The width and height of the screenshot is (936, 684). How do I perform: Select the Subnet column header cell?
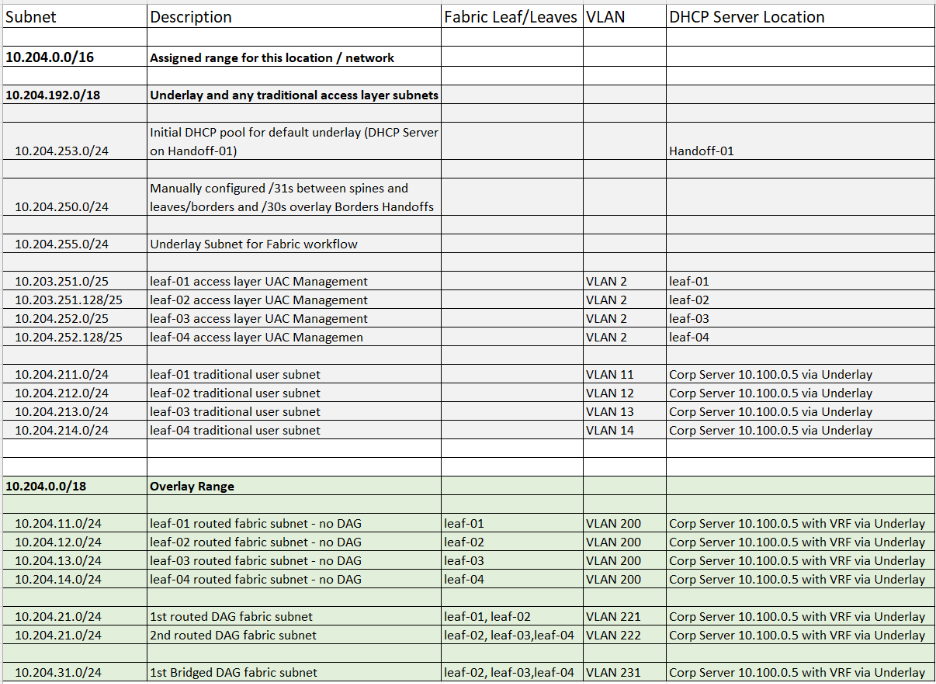pos(75,17)
